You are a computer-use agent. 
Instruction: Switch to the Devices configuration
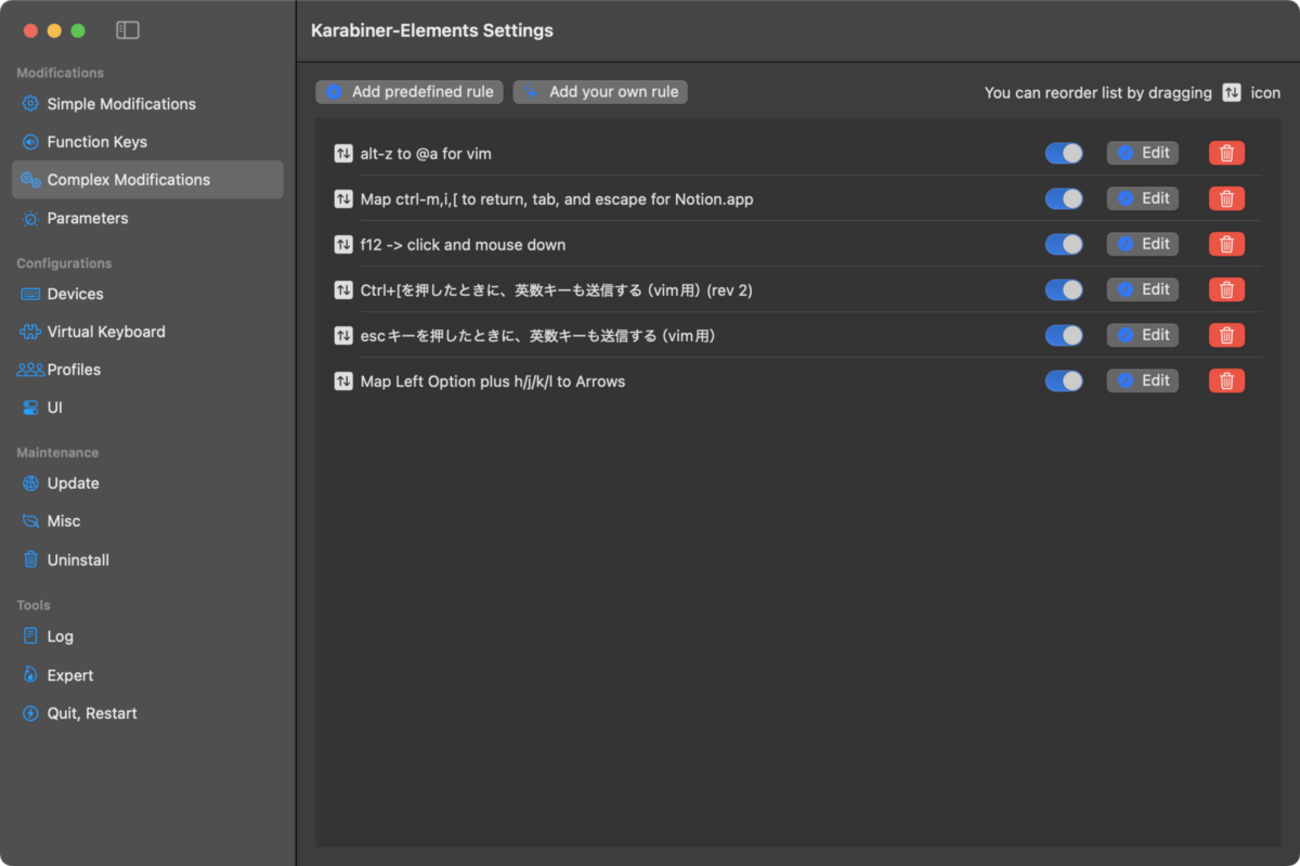coord(148,294)
